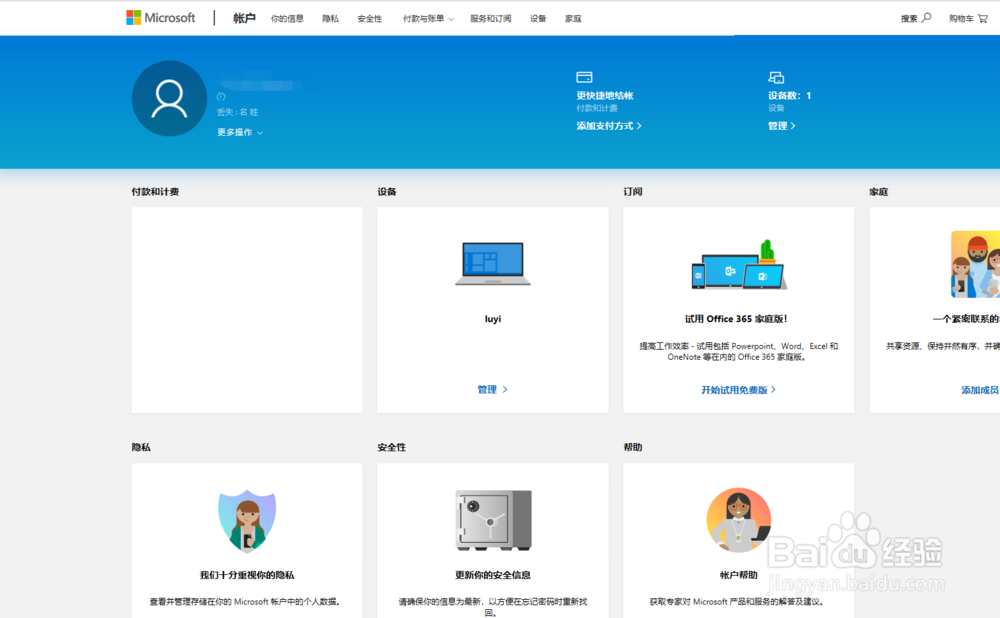Open the 隐私 navigation item
This screenshot has height=618, width=1000.
(330, 18)
